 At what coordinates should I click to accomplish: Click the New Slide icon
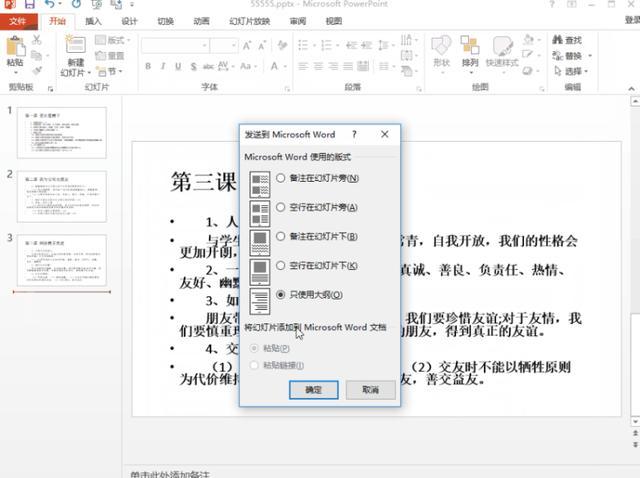[75, 44]
